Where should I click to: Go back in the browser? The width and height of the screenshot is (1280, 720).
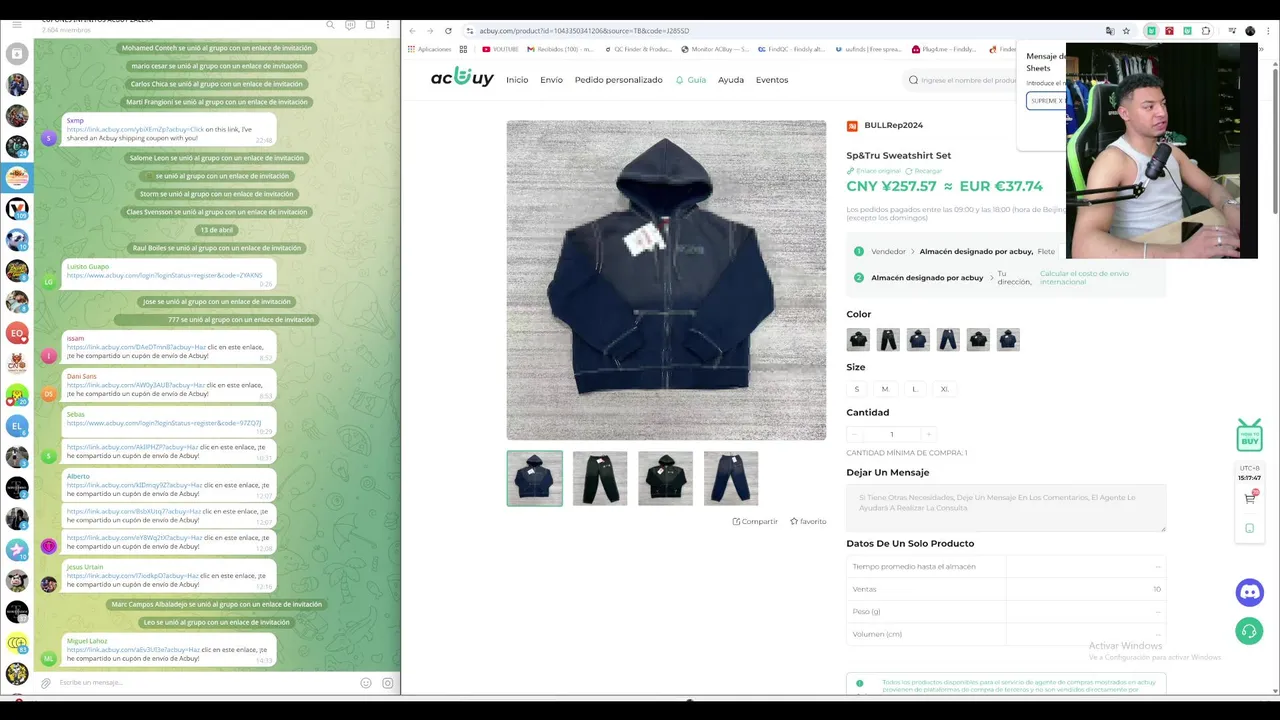coord(412,31)
